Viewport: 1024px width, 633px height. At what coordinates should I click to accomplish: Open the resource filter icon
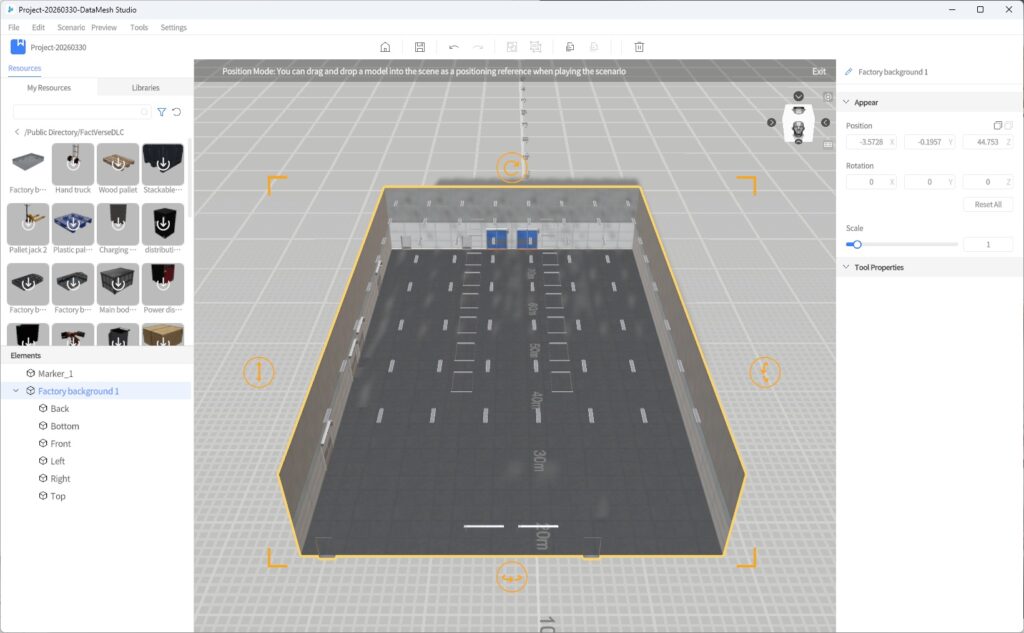pos(161,113)
